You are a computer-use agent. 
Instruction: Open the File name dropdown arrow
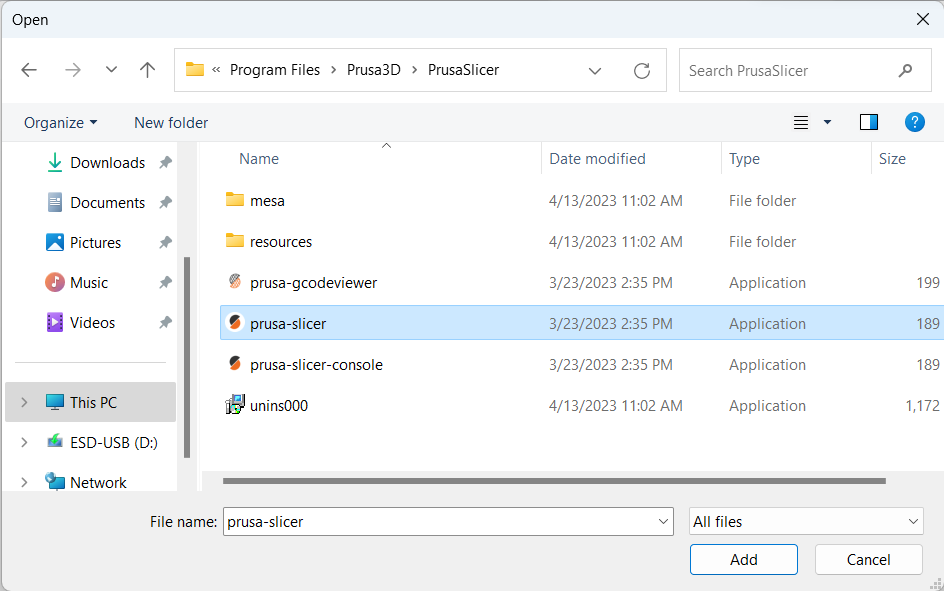(663, 521)
